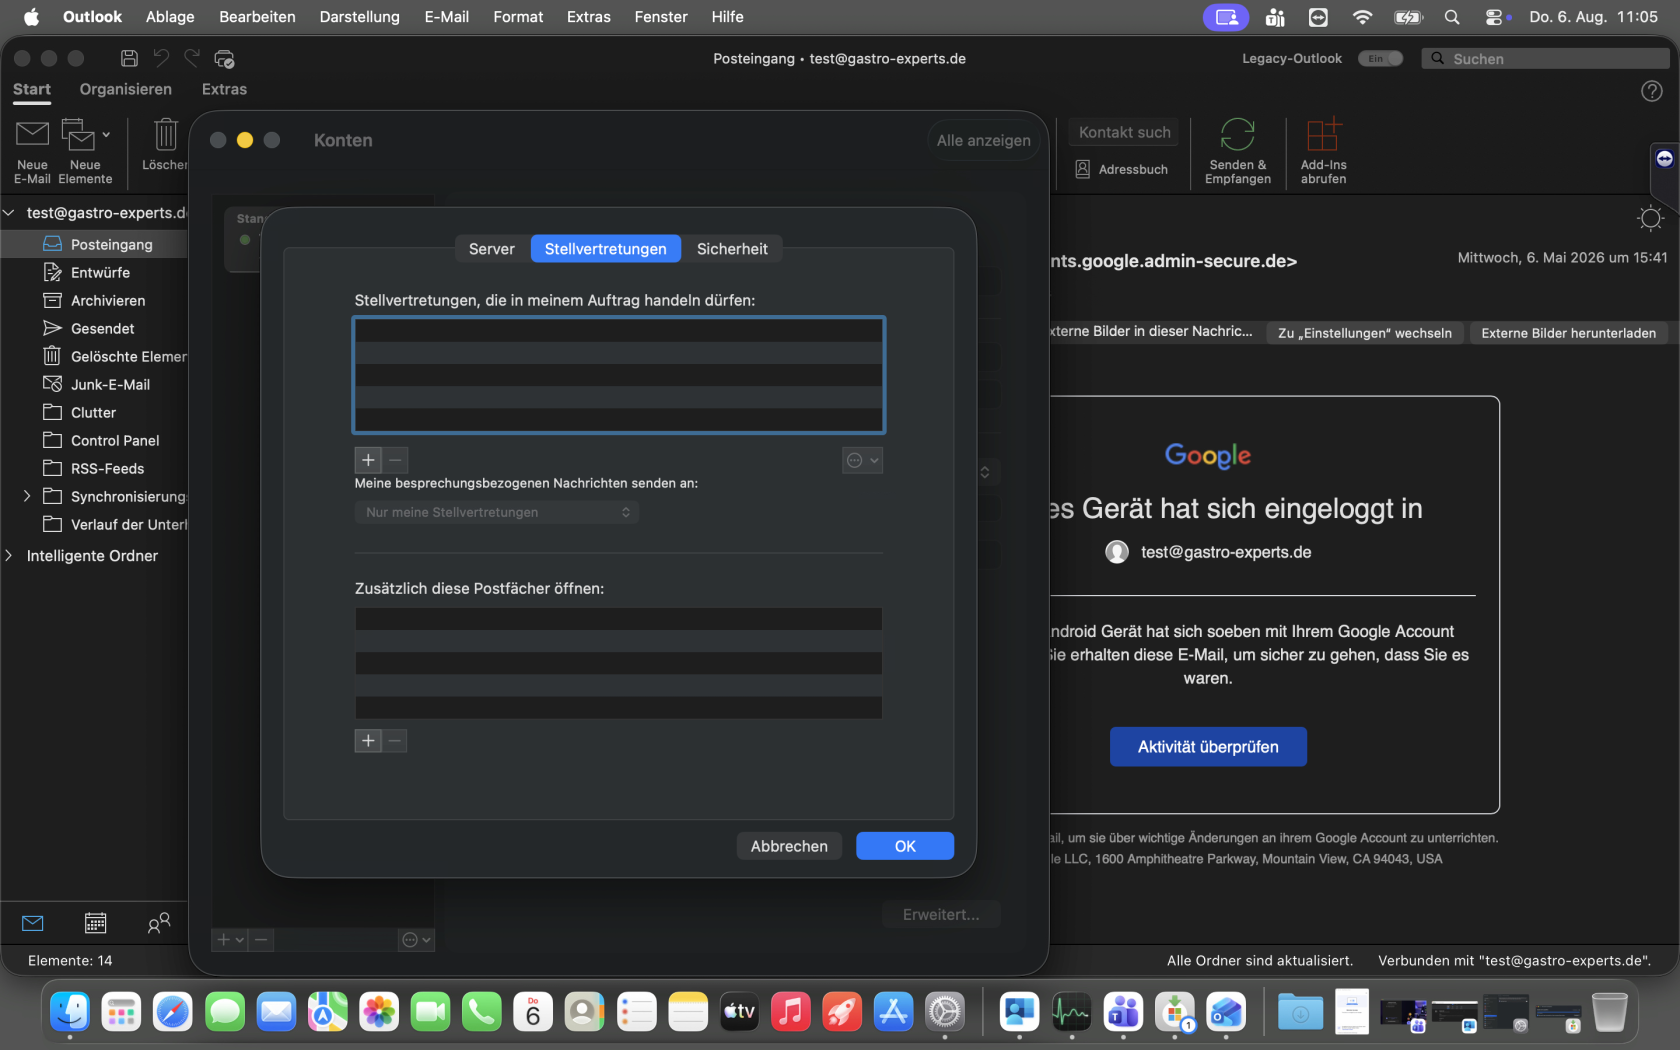Click inside the Stellvertretungen delegates list
Viewport: 1680px width, 1050px height.
coord(619,375)
